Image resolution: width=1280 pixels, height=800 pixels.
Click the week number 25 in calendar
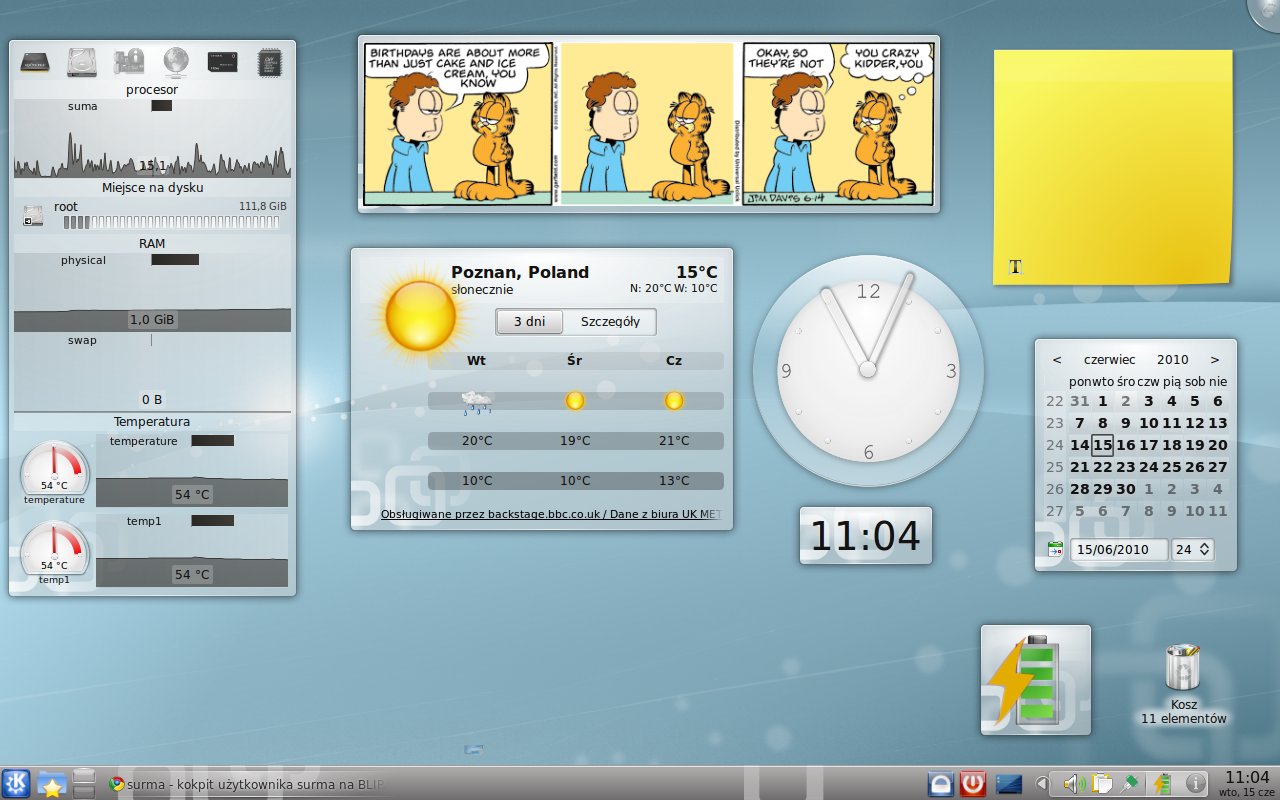1055,467
